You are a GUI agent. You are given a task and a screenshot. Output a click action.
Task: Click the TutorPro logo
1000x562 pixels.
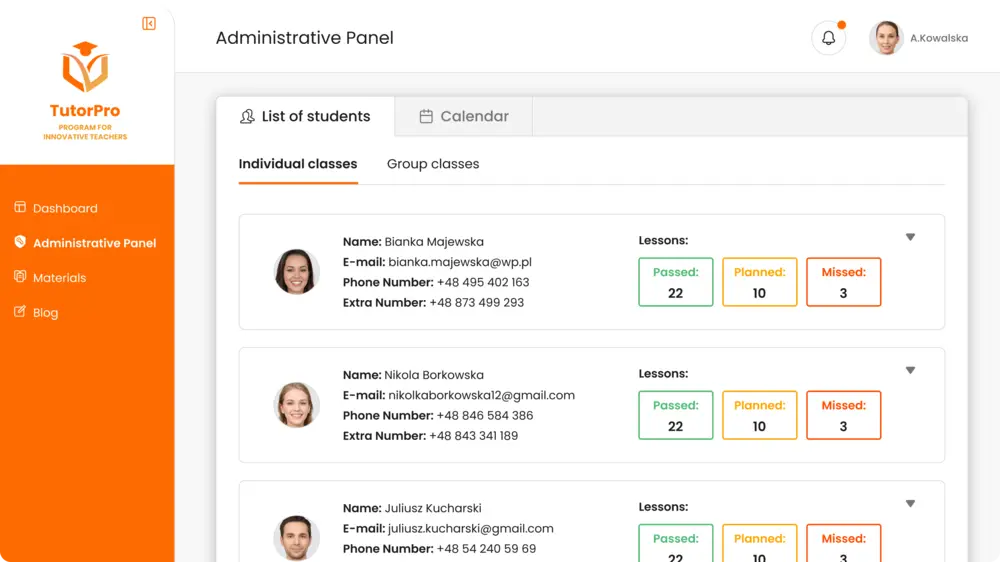pyautogui.click(x=85, y=91)
